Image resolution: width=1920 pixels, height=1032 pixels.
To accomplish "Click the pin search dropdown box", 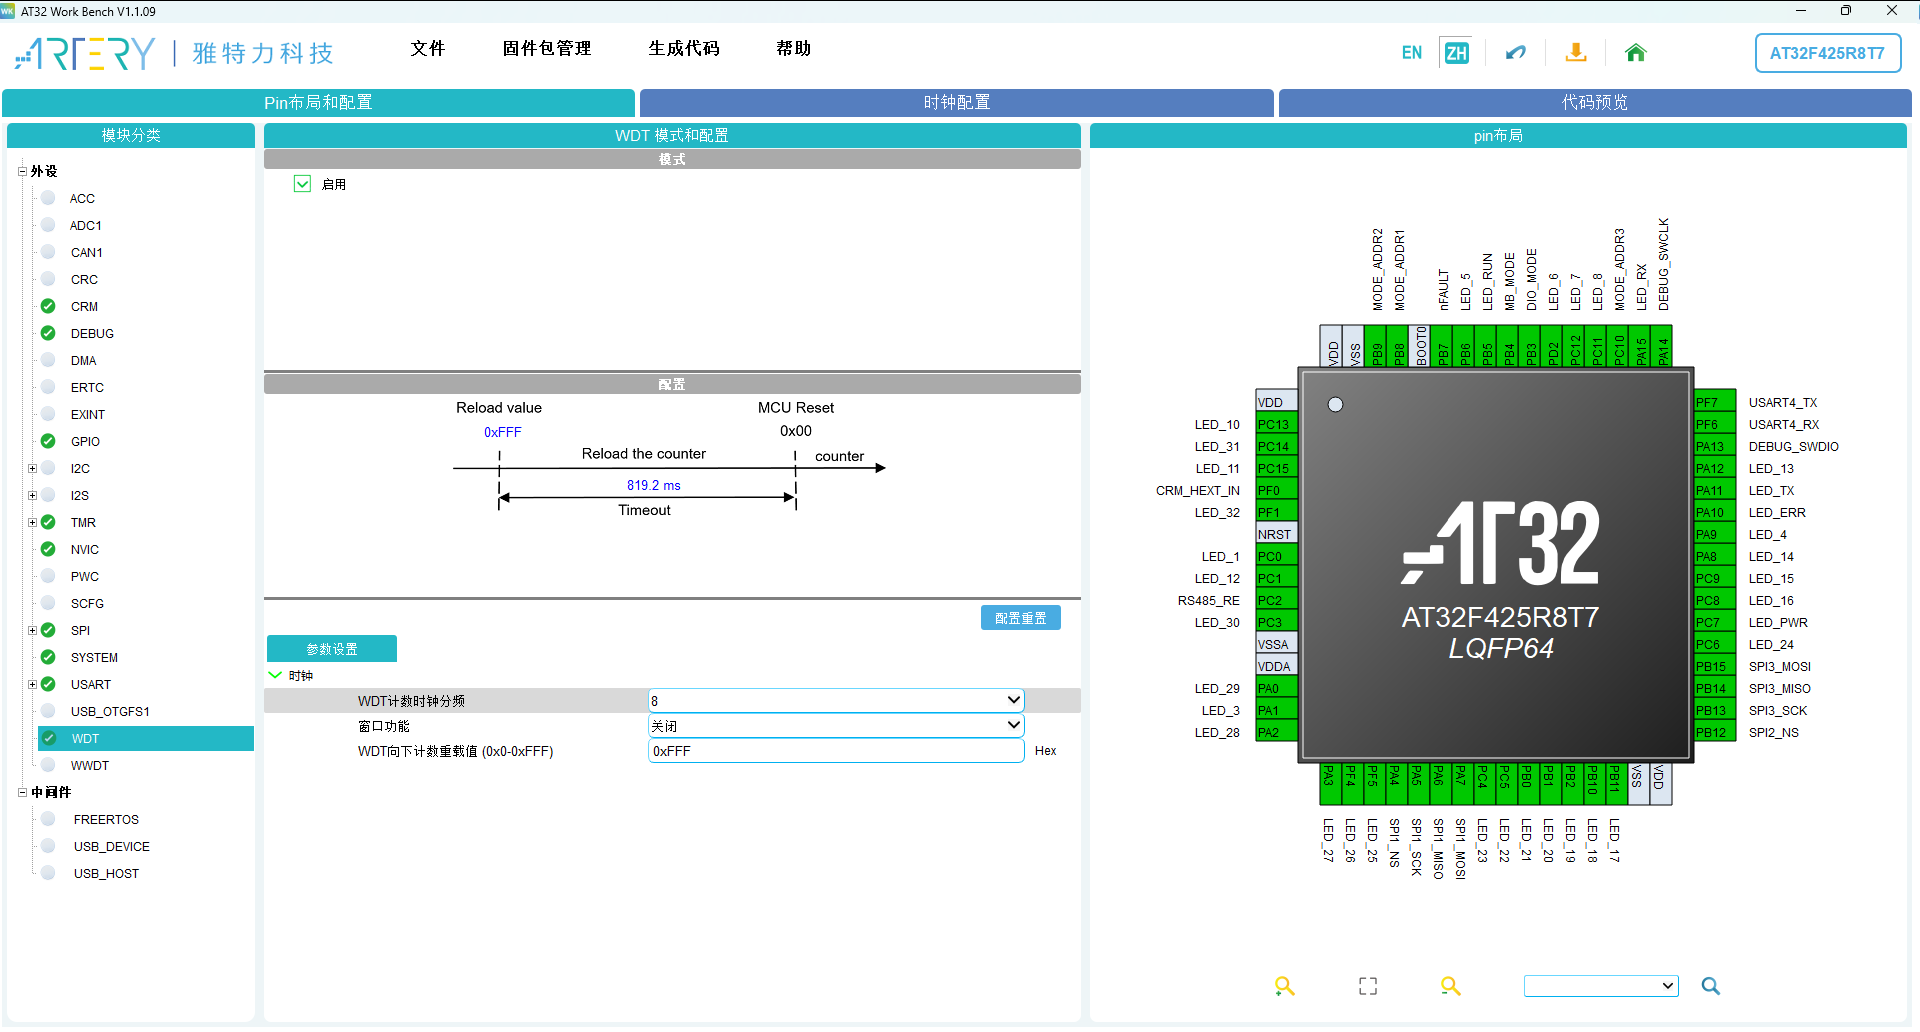I will (x=1600, y=985).
